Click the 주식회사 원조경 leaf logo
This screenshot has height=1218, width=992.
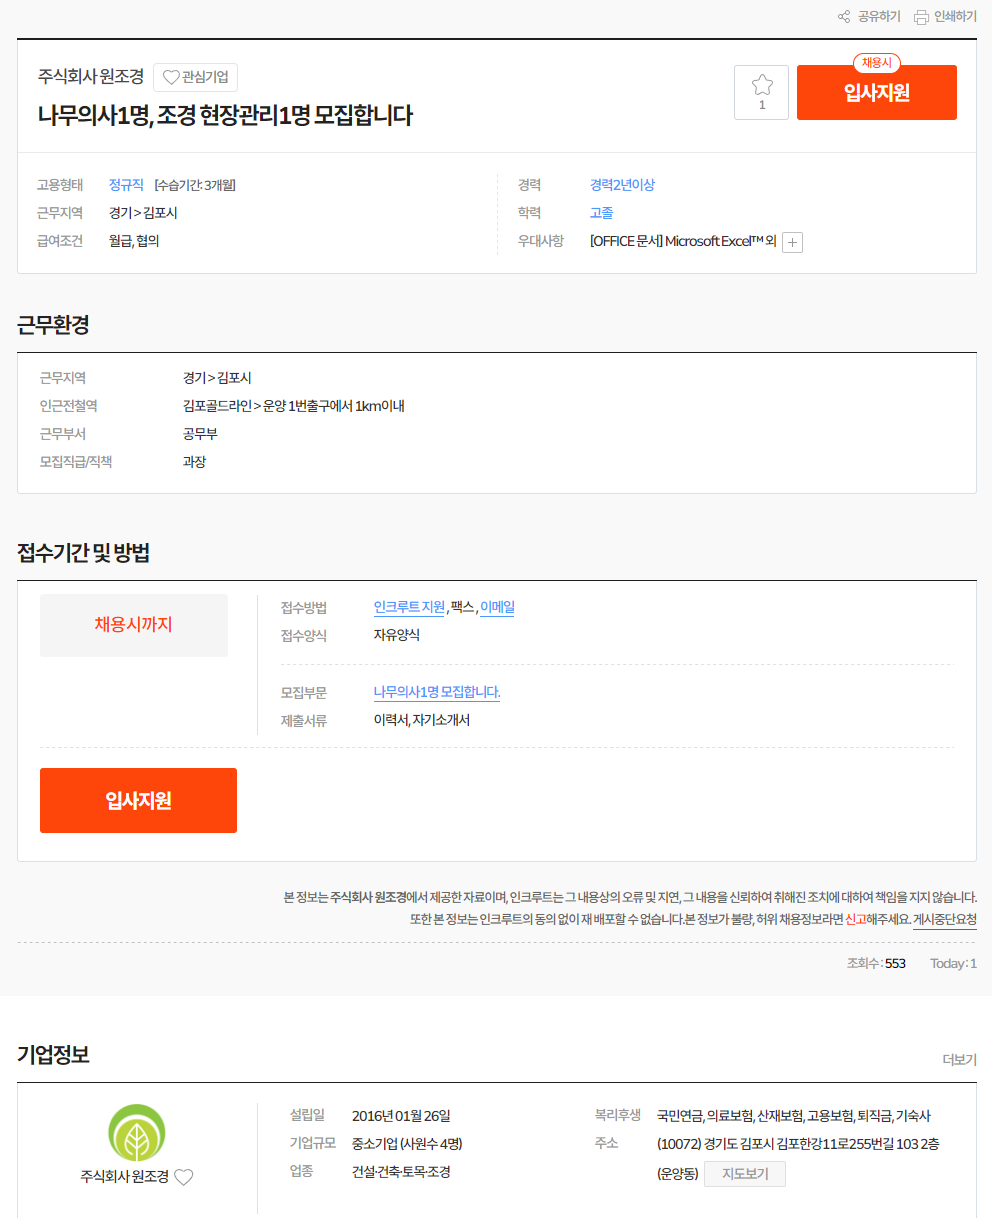coord(137,1133)
